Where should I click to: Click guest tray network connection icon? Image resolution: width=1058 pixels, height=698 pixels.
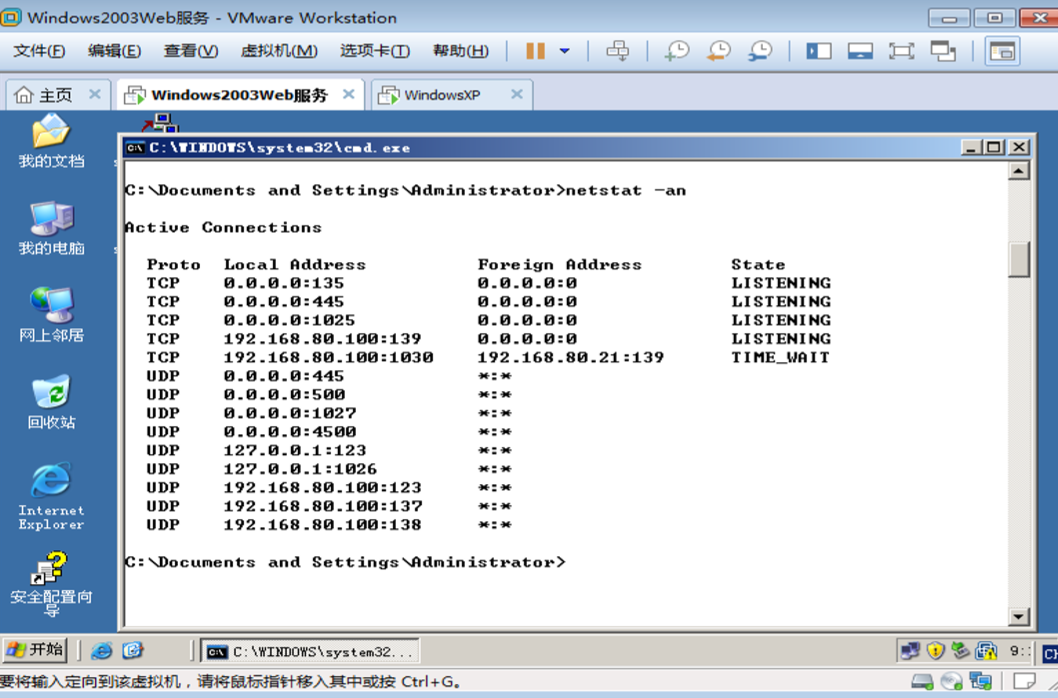[910, 651]
